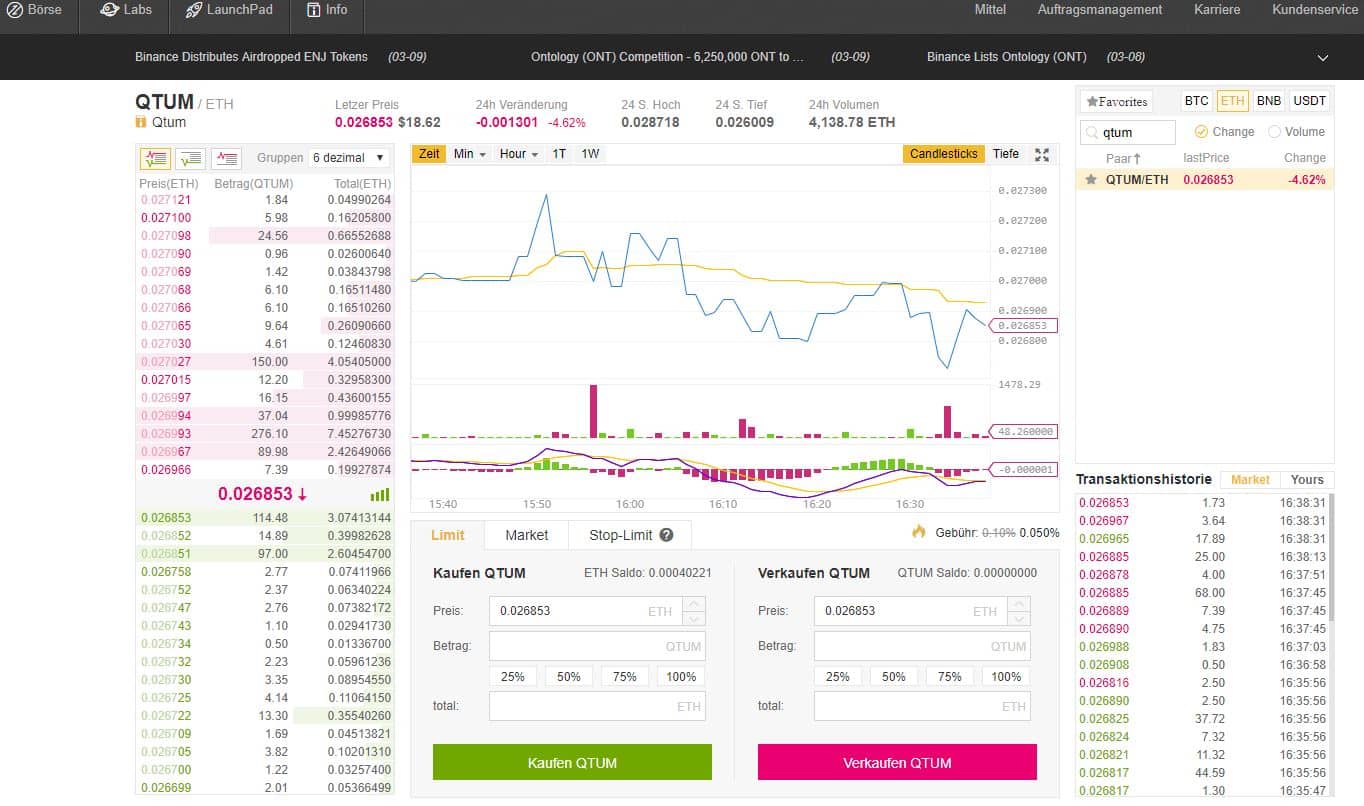Viewport: 1364px width, 806px height.
Task: Choose 50% amount in the buy panel
Action: pos(569,677)
